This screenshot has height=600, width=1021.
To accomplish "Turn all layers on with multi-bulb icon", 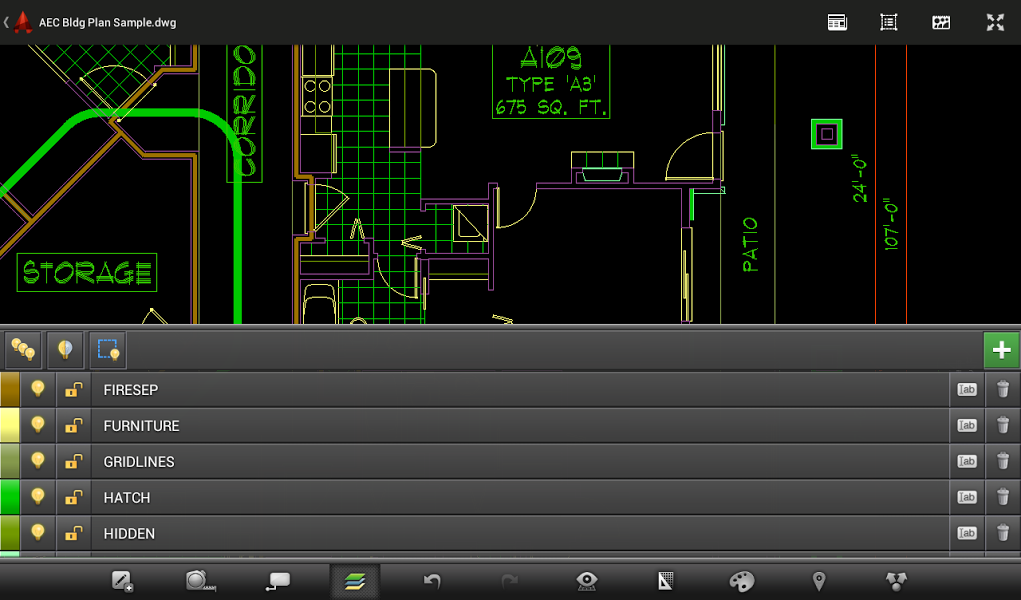I will 23,350.
